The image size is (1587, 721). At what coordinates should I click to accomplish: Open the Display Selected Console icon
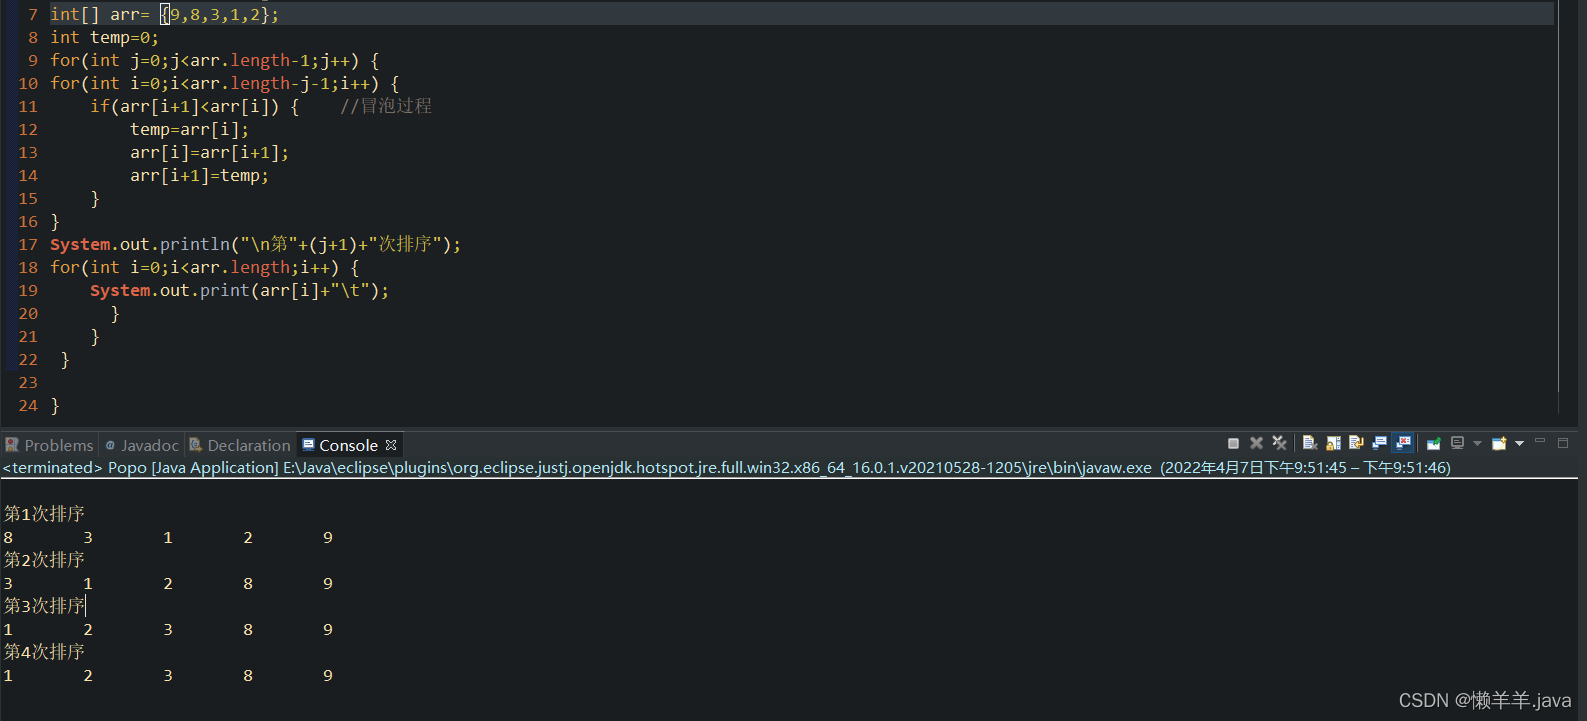[1458, 443]
